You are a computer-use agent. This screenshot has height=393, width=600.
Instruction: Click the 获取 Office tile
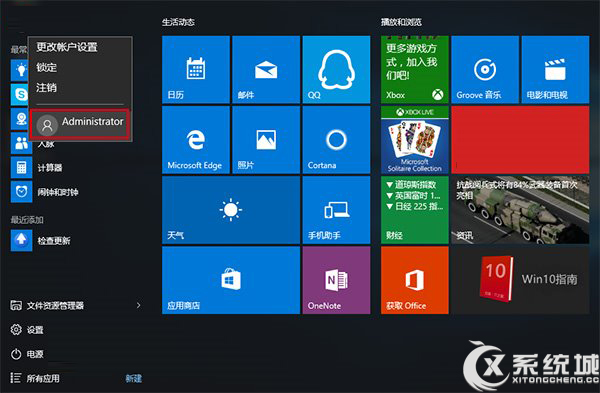pyautogui.click(x=414, y=280)
